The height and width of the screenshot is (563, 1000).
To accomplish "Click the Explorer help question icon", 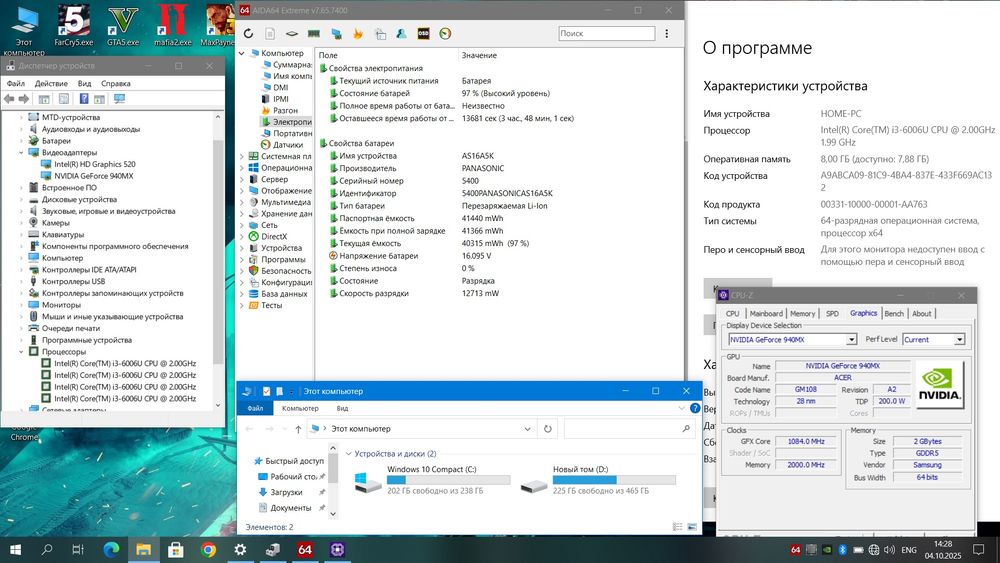I will 695,408.
